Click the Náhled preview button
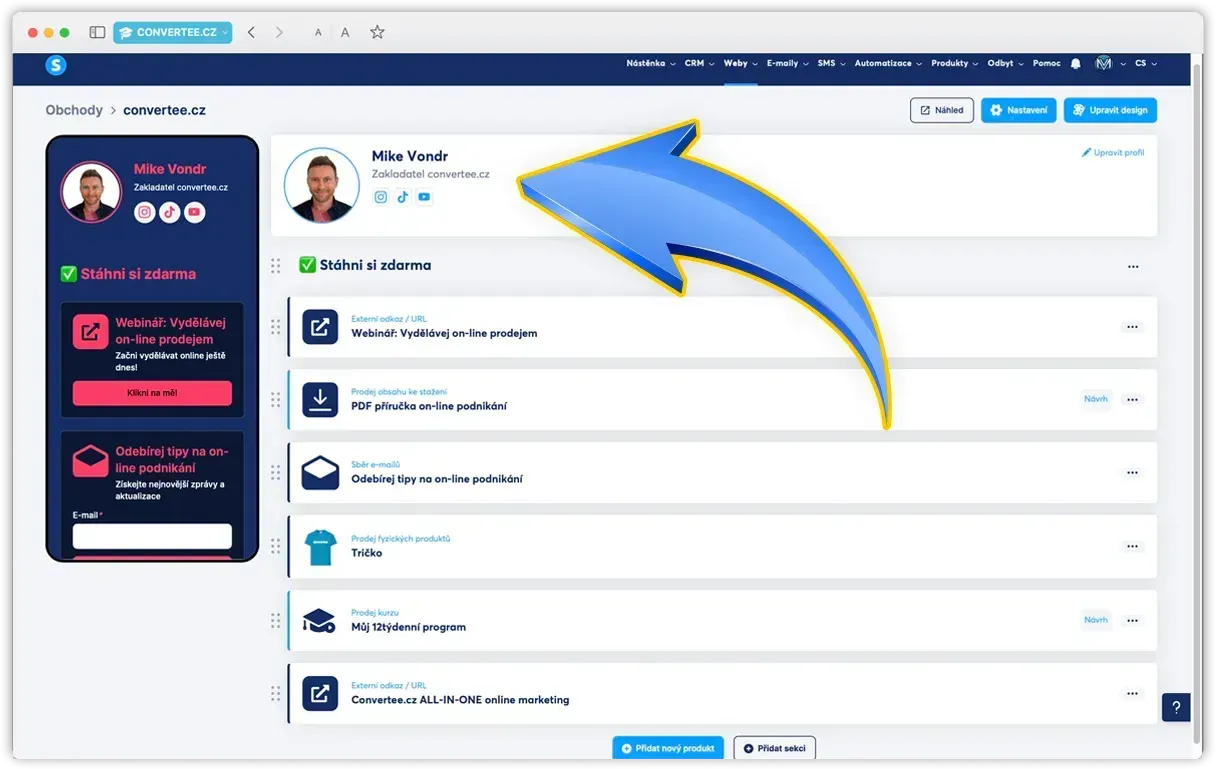Screen dimensions: 1216x769 click(x=942, y=110)
